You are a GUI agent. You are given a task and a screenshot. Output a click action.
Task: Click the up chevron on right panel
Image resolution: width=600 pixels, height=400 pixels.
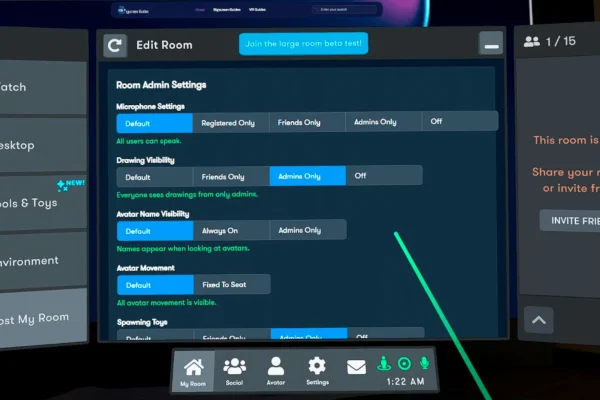point(538,320)
